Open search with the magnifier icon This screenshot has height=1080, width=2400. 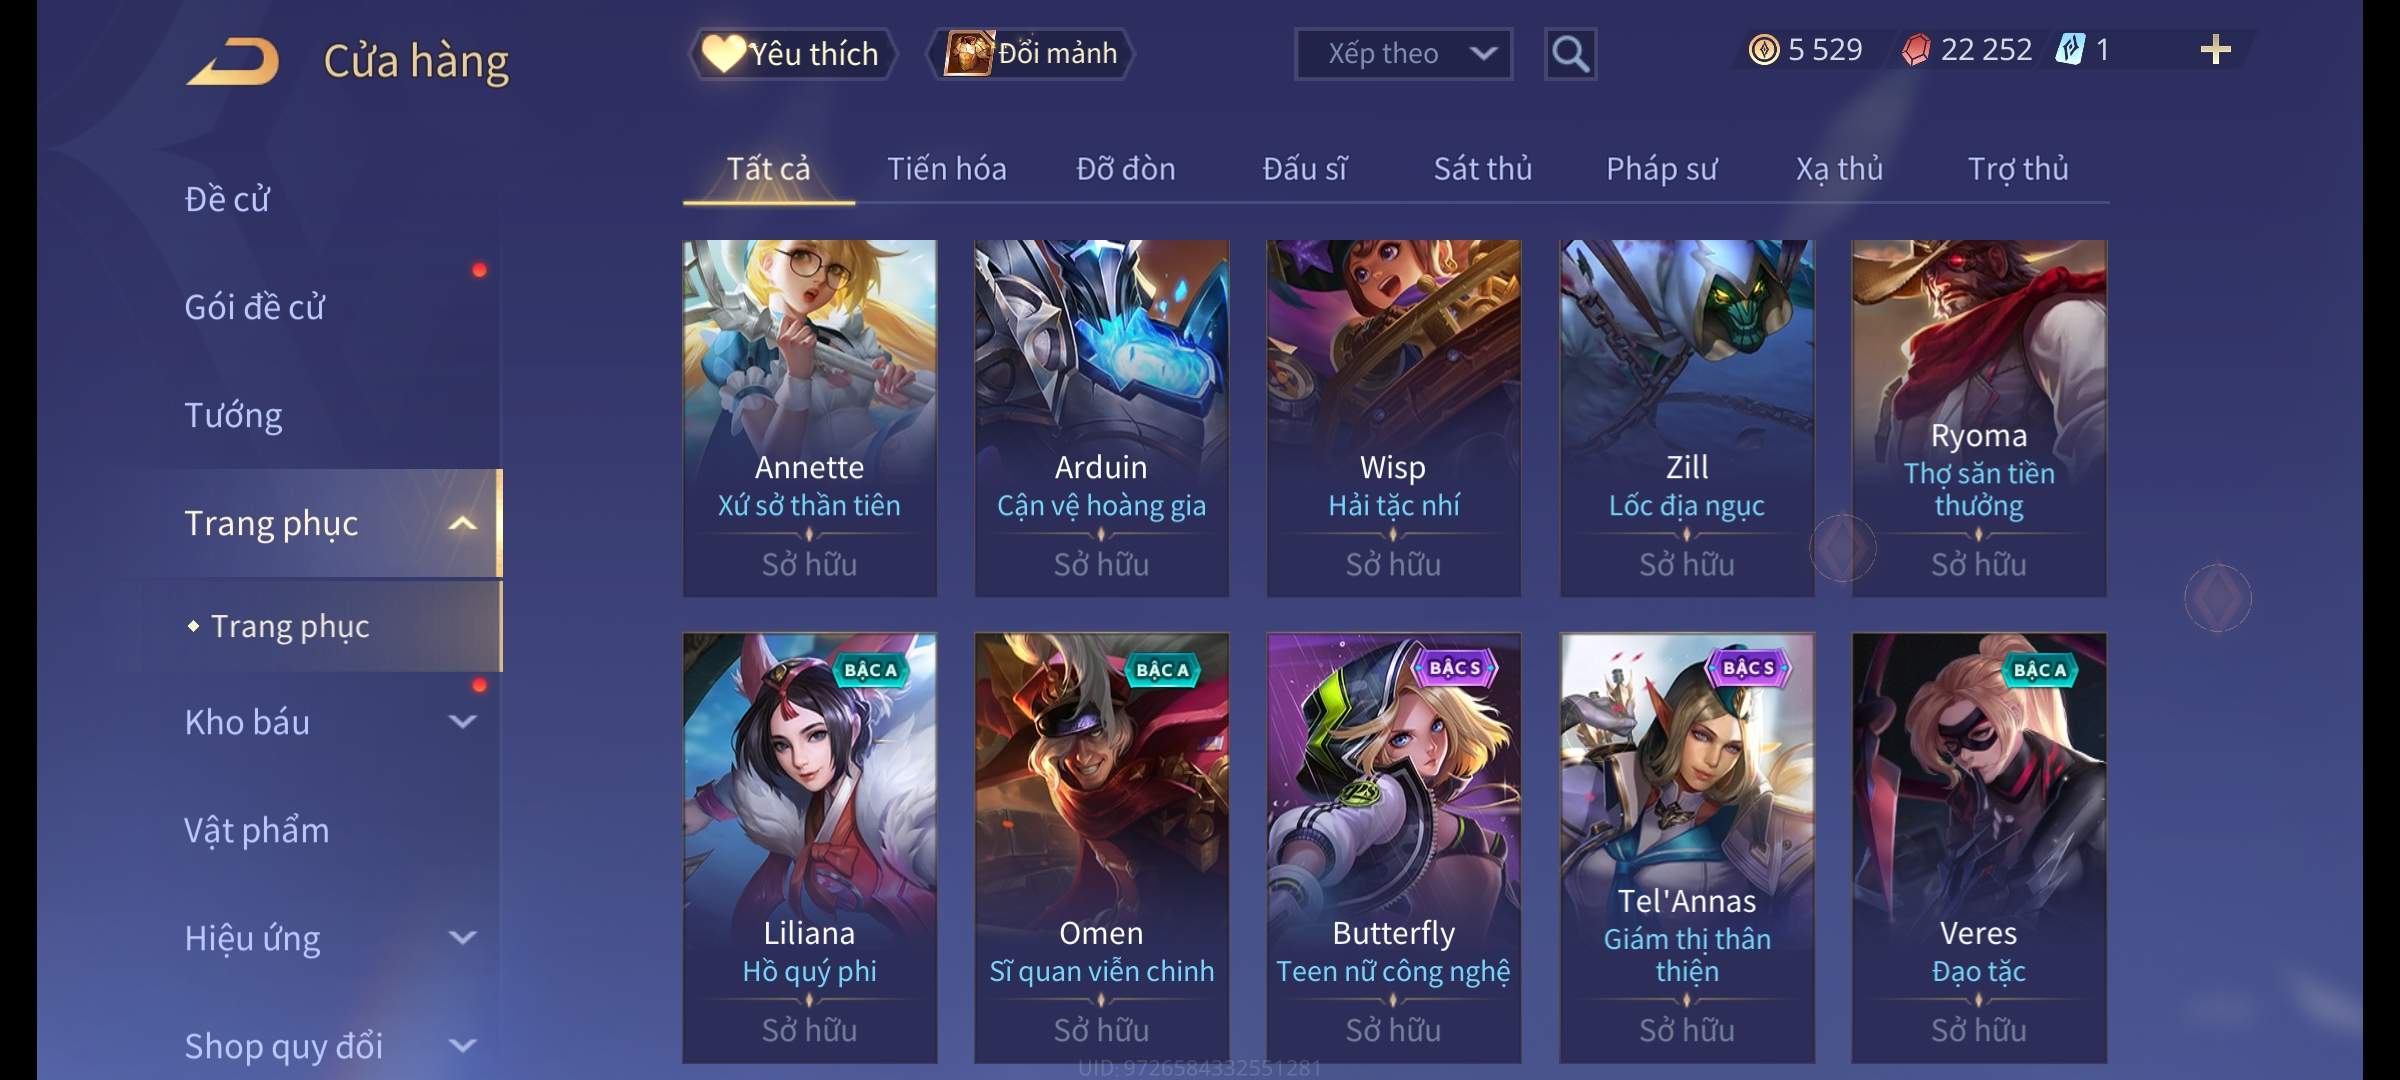pyautogui.click(x=1570, y=54)
